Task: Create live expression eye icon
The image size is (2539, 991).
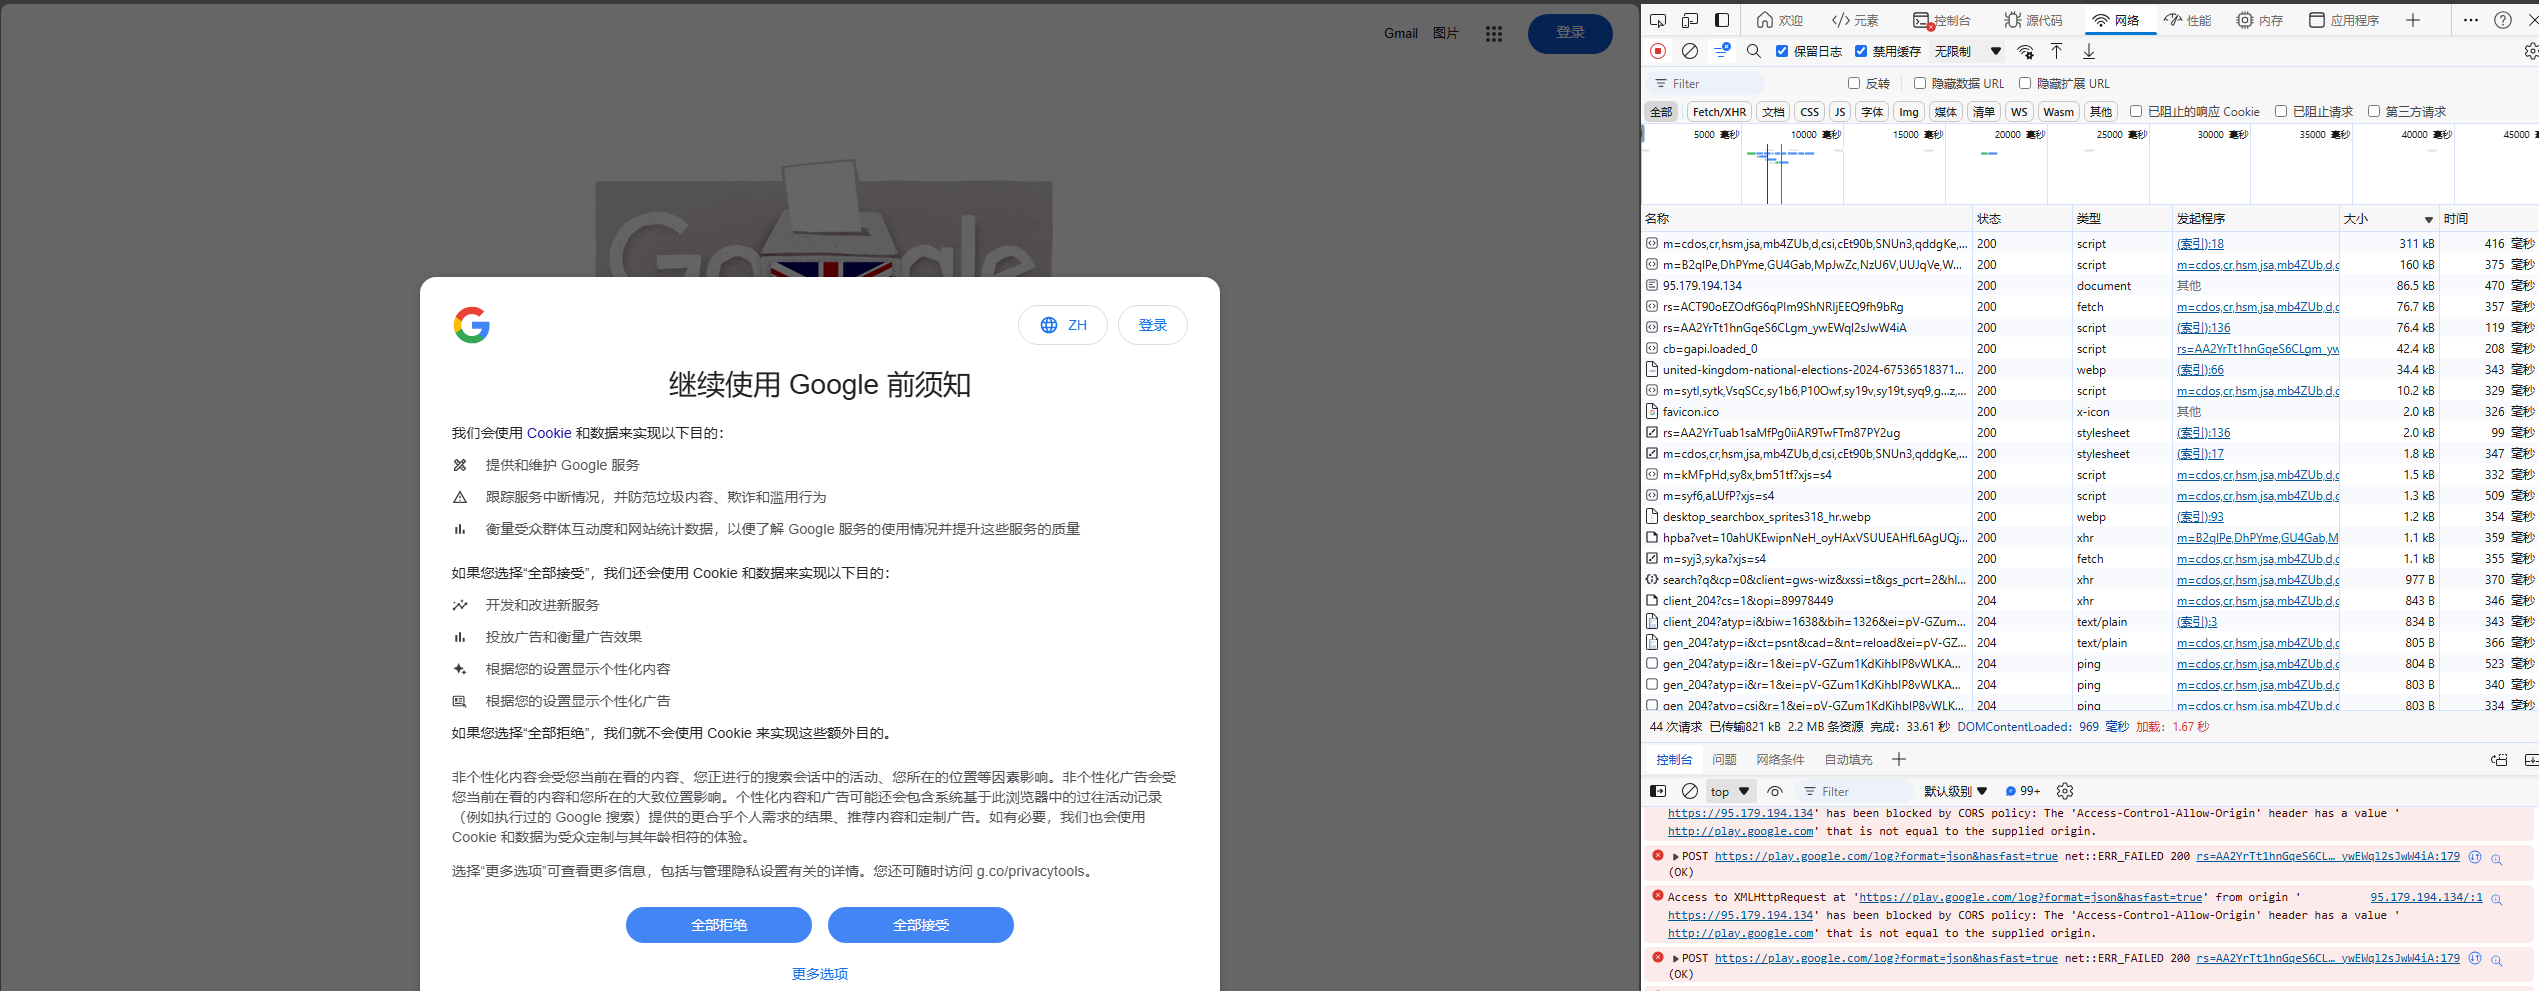Action: [1775, 791]
